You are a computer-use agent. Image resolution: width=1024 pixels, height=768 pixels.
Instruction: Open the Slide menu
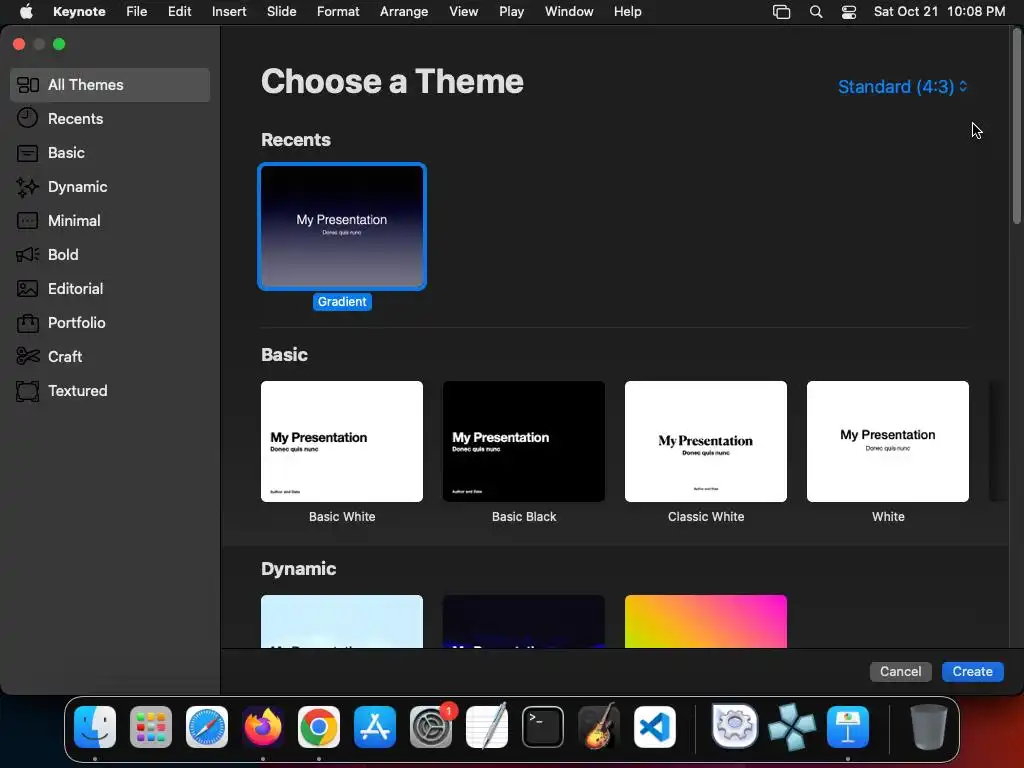(281, 12)
